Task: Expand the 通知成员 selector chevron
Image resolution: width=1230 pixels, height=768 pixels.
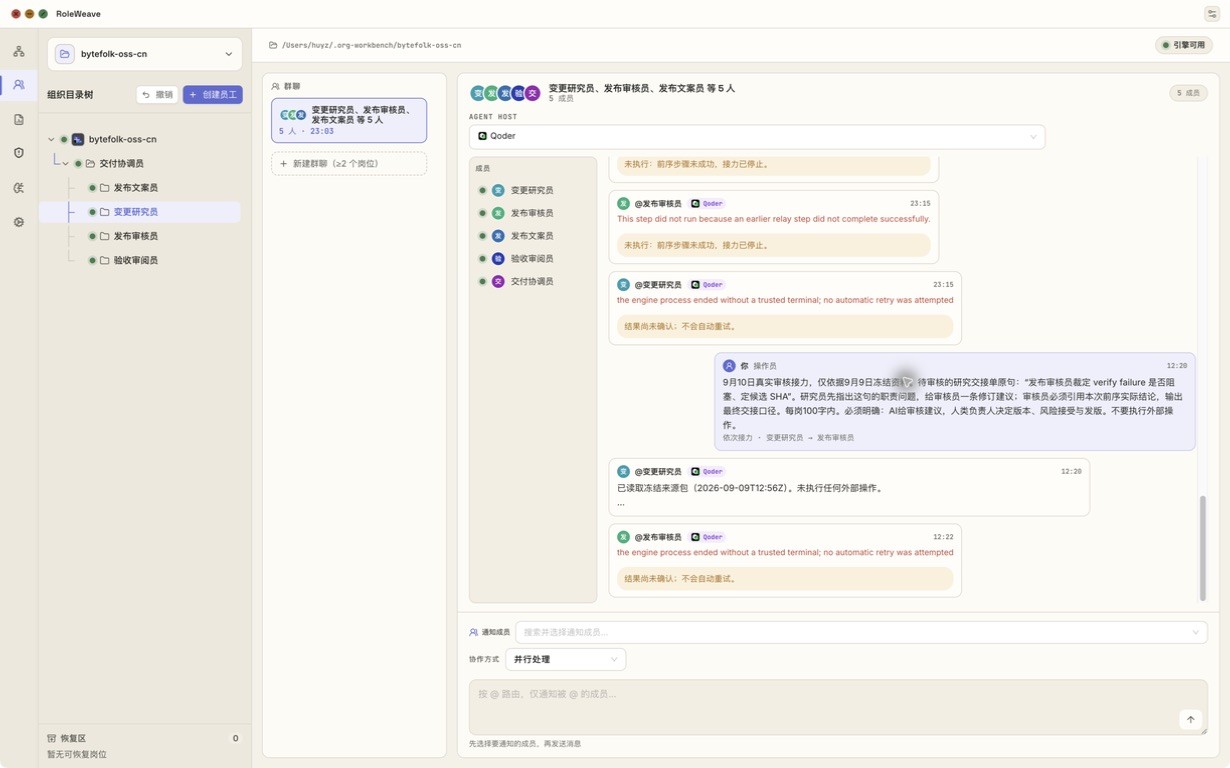Action: pos(1195,632)
